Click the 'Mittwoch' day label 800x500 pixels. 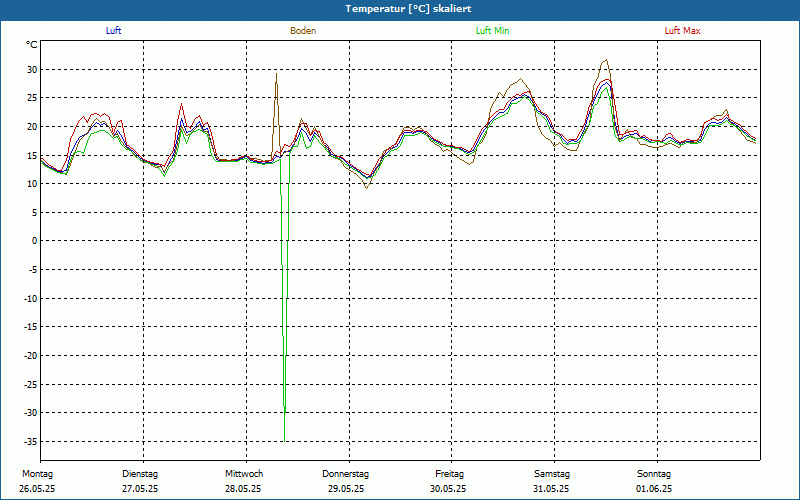coord(244,474)
